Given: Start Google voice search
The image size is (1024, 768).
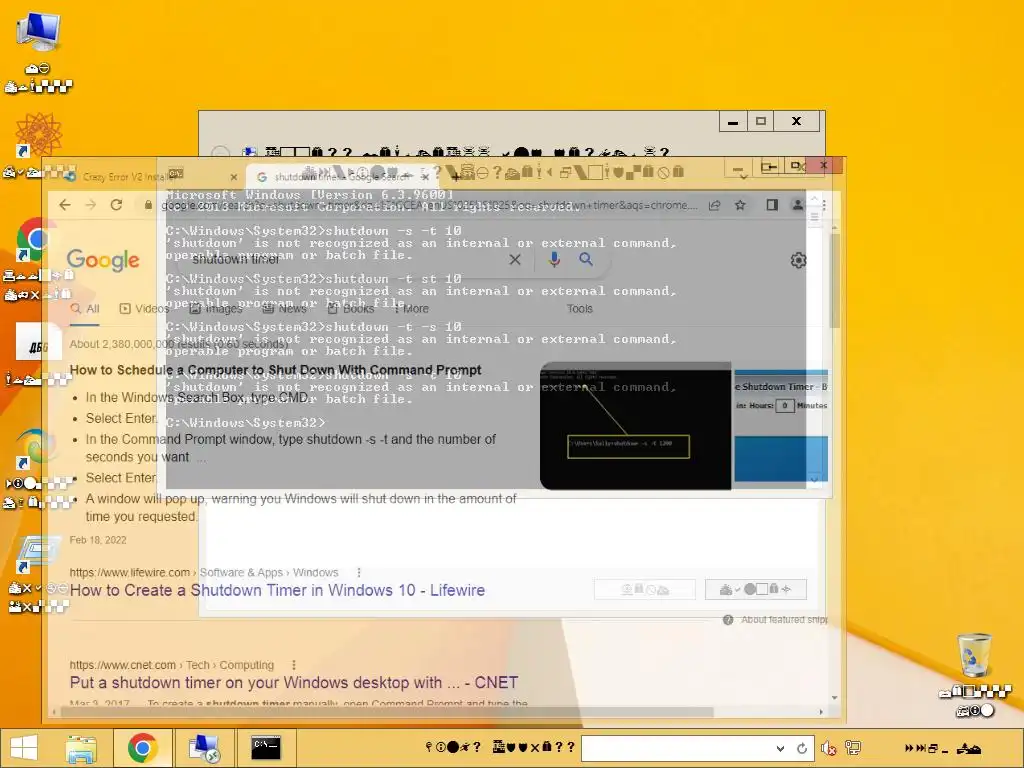Looking at the screenshot, I should 554,260.
